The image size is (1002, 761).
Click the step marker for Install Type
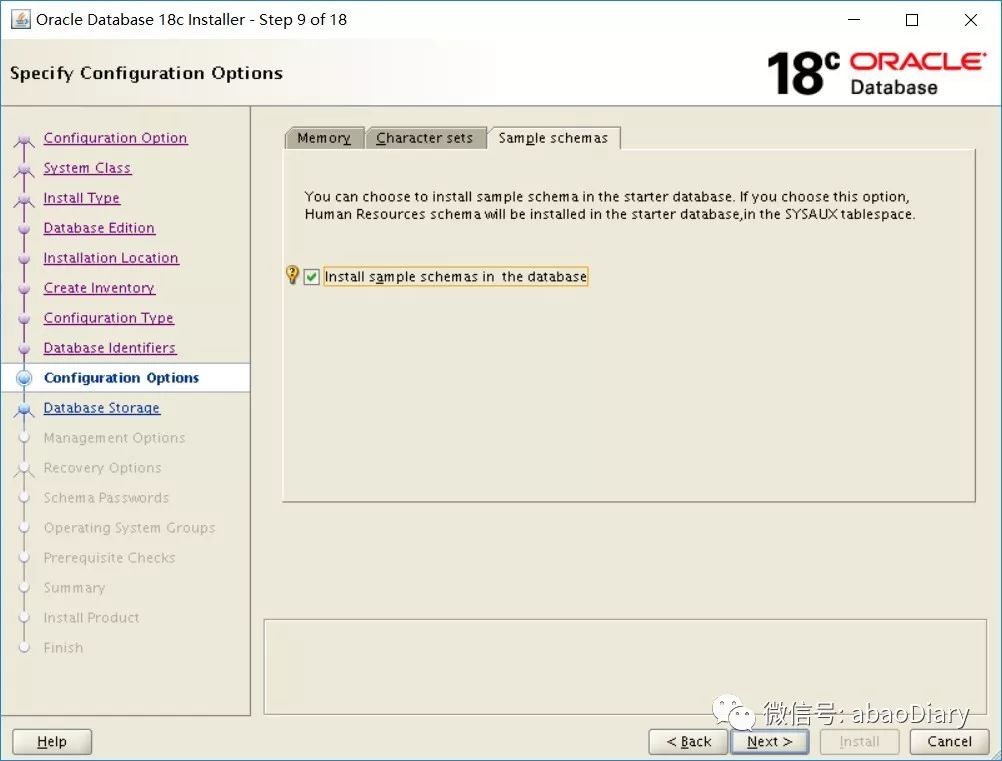[x=24, y=199]
